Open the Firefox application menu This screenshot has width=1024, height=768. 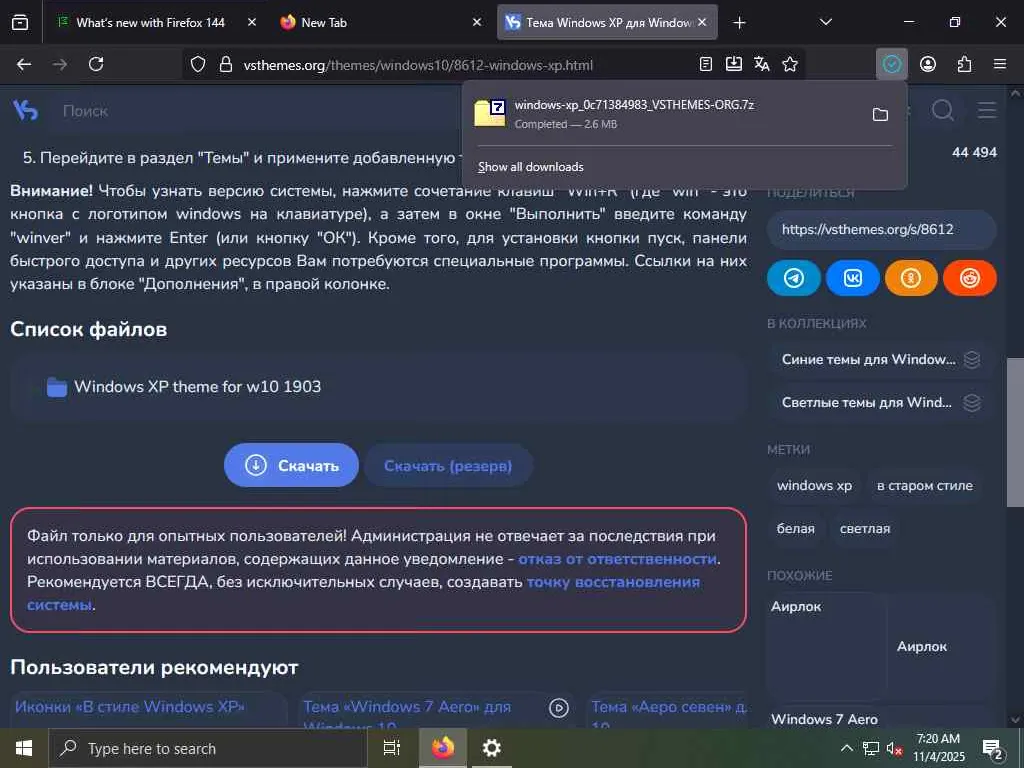click(x=999, y=64)
